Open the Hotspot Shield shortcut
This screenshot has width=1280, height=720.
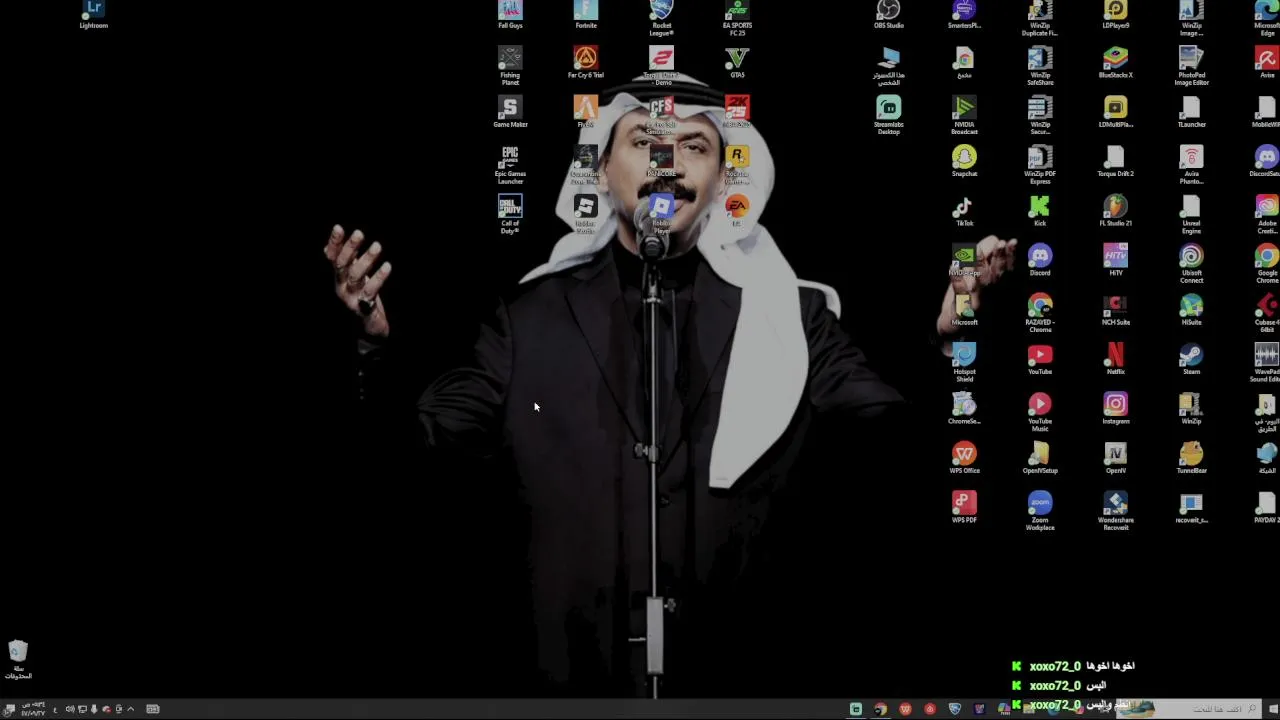964,363
